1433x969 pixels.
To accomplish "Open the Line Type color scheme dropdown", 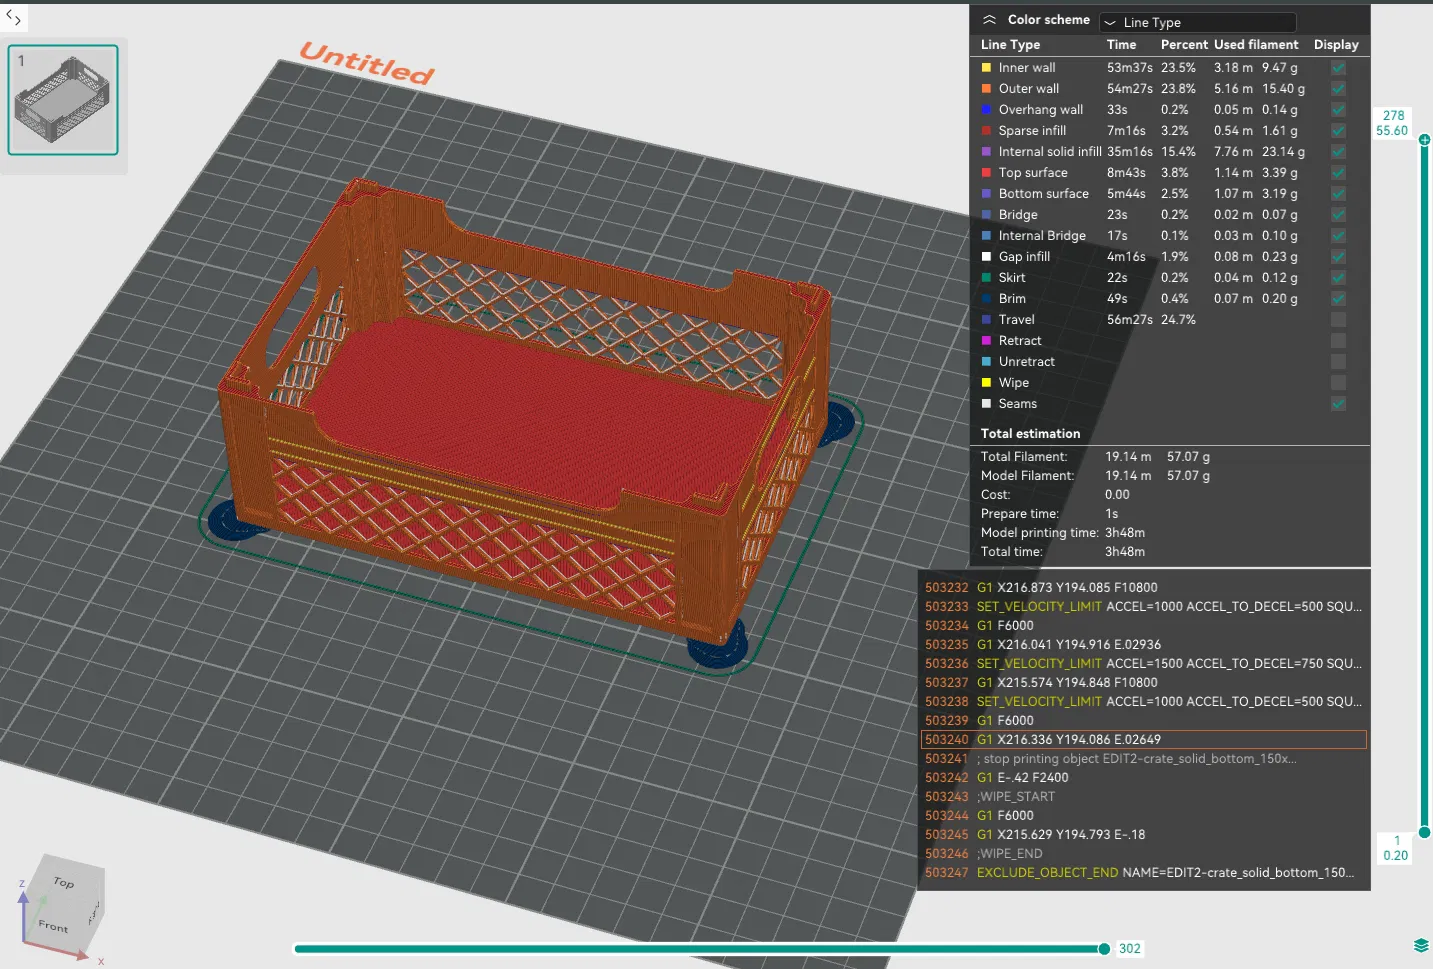I will pos(1198,22).
